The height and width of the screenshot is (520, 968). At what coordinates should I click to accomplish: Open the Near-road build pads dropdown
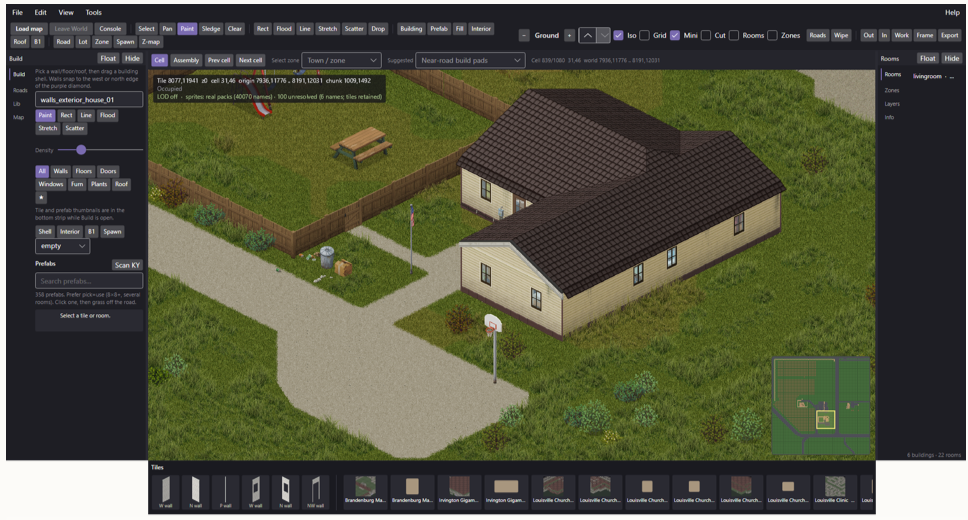pyautogui.click(x=470, y=60)
